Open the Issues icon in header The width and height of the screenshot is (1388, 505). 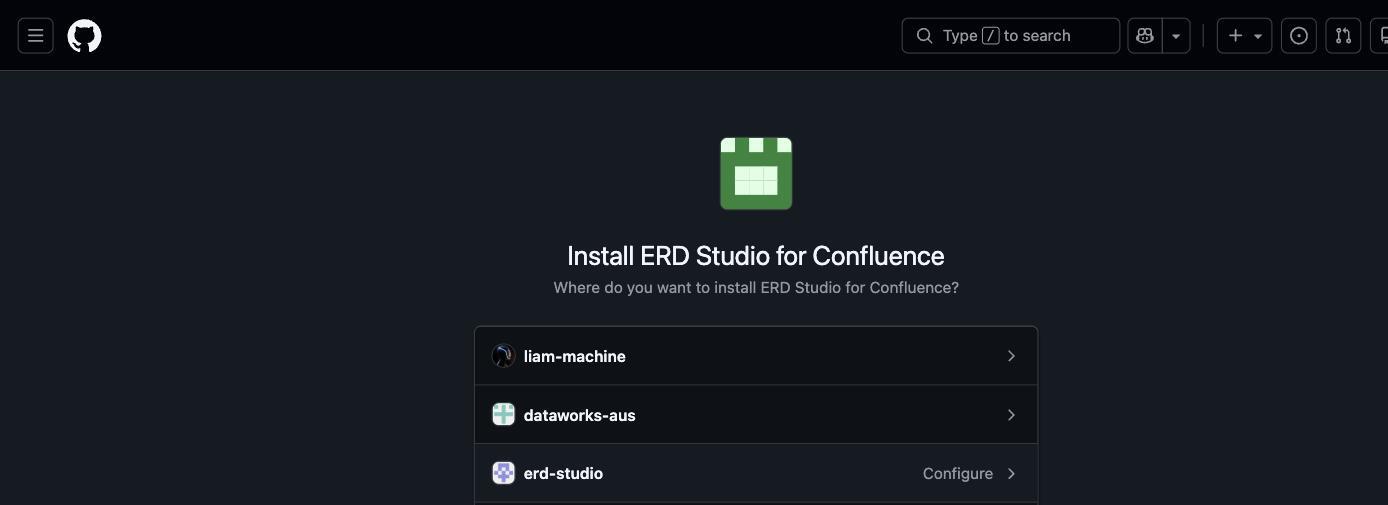tap(1299, 36)
